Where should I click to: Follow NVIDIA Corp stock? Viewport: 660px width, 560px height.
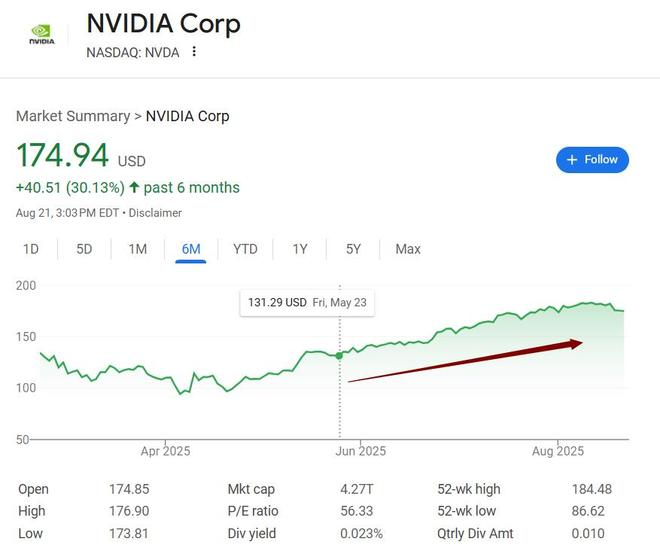coord(592,160)
